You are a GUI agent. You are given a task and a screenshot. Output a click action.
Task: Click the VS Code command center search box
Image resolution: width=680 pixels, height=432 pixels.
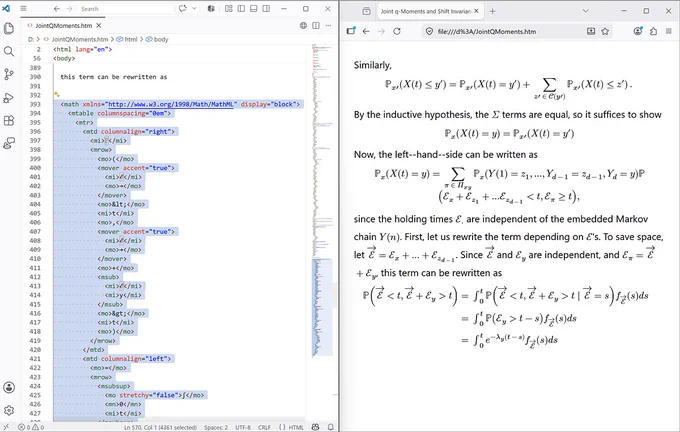(126, 9)
